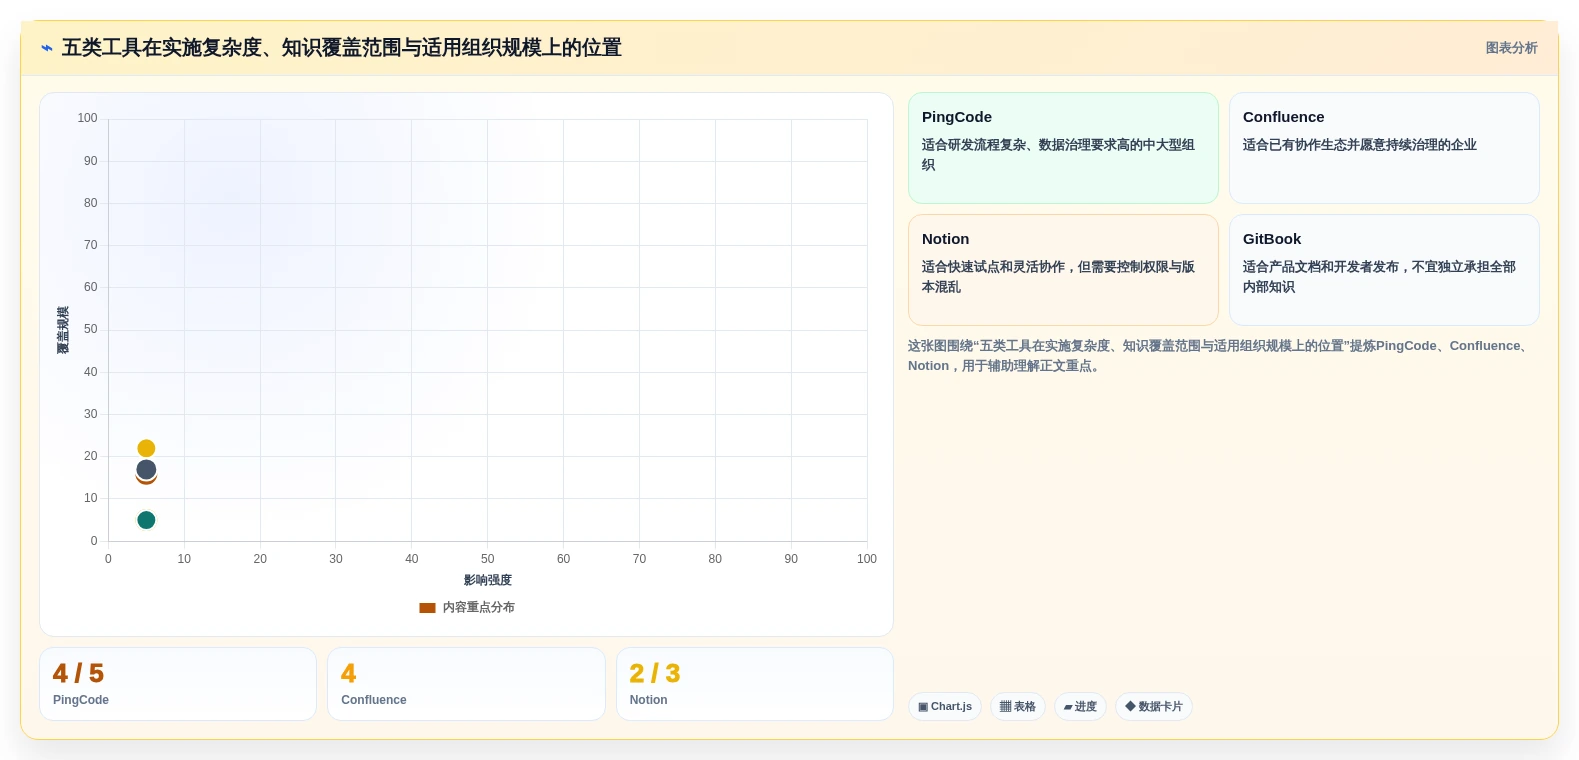
Task: Click the chart heading 五类工具在实施复杂度
Action: pos(342,48)
